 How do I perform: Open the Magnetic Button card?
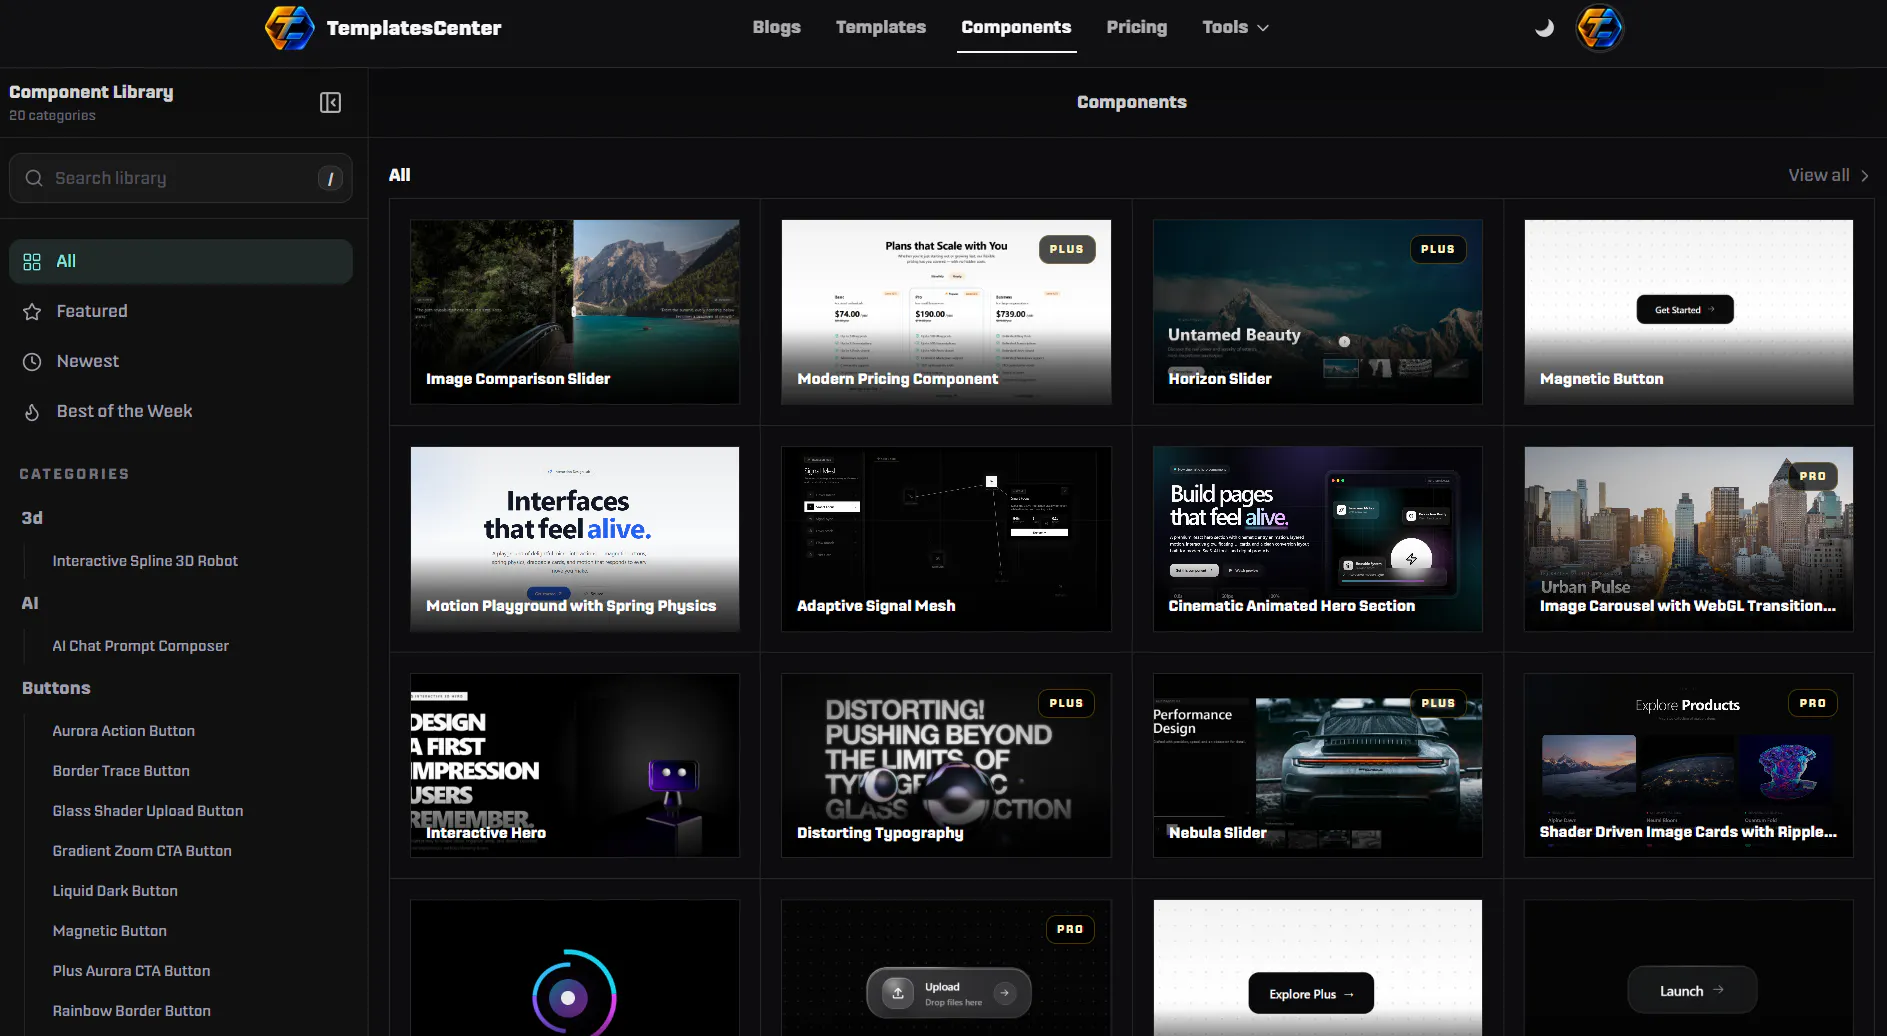[x=1689, y=312]
